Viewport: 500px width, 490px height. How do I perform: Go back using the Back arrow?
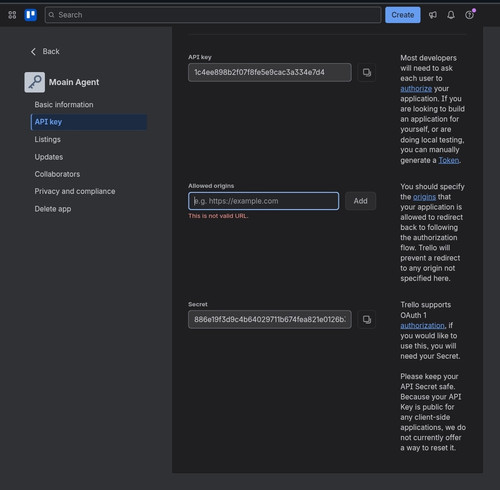tap(45, 51)
